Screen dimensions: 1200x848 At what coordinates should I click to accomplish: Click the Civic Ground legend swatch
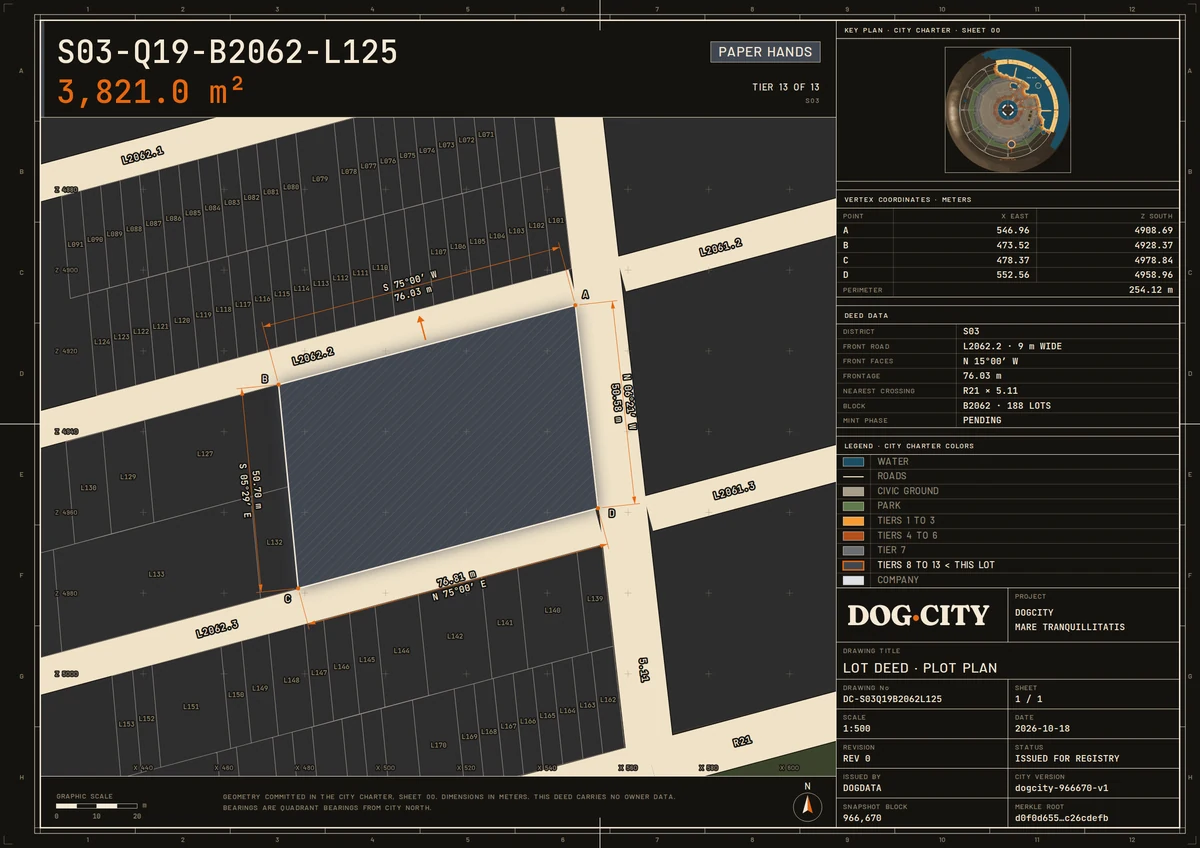pyautogui.click(x=853, y=491)
